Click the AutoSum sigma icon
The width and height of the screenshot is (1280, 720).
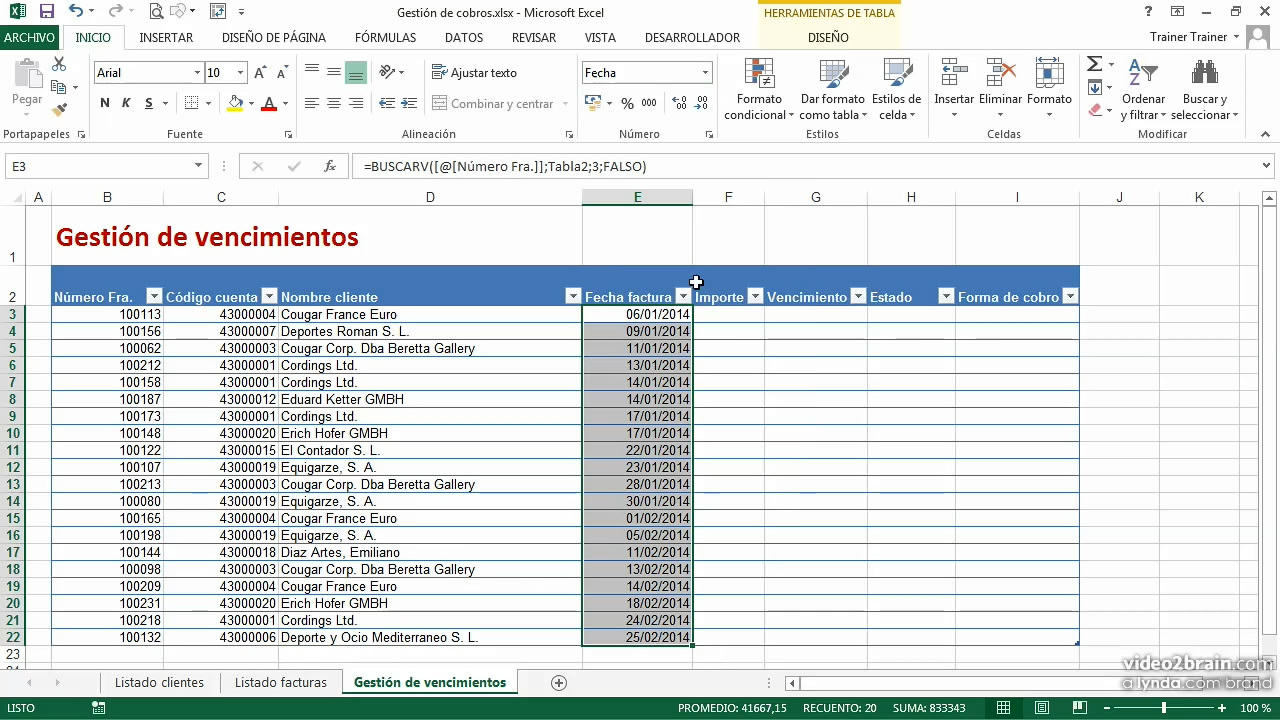(x=1094, y=64)
